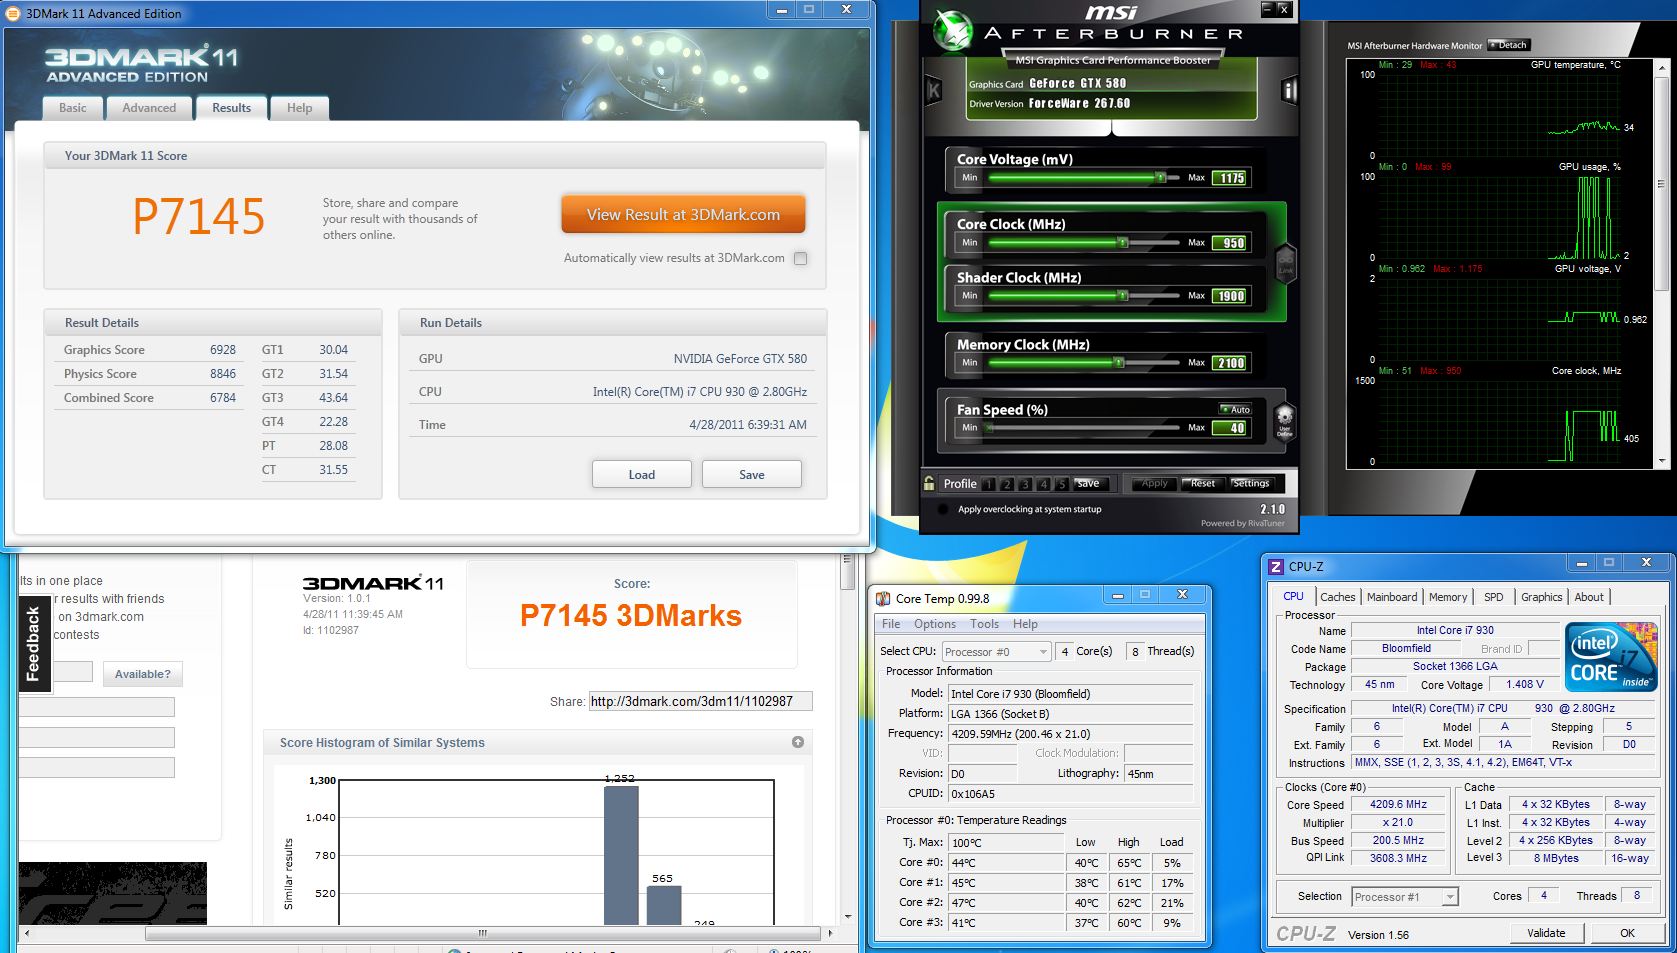Click the Core Voltage value box 1175
The width and height of the screenshot is (1677, 953).
(x=1229, y=178)
